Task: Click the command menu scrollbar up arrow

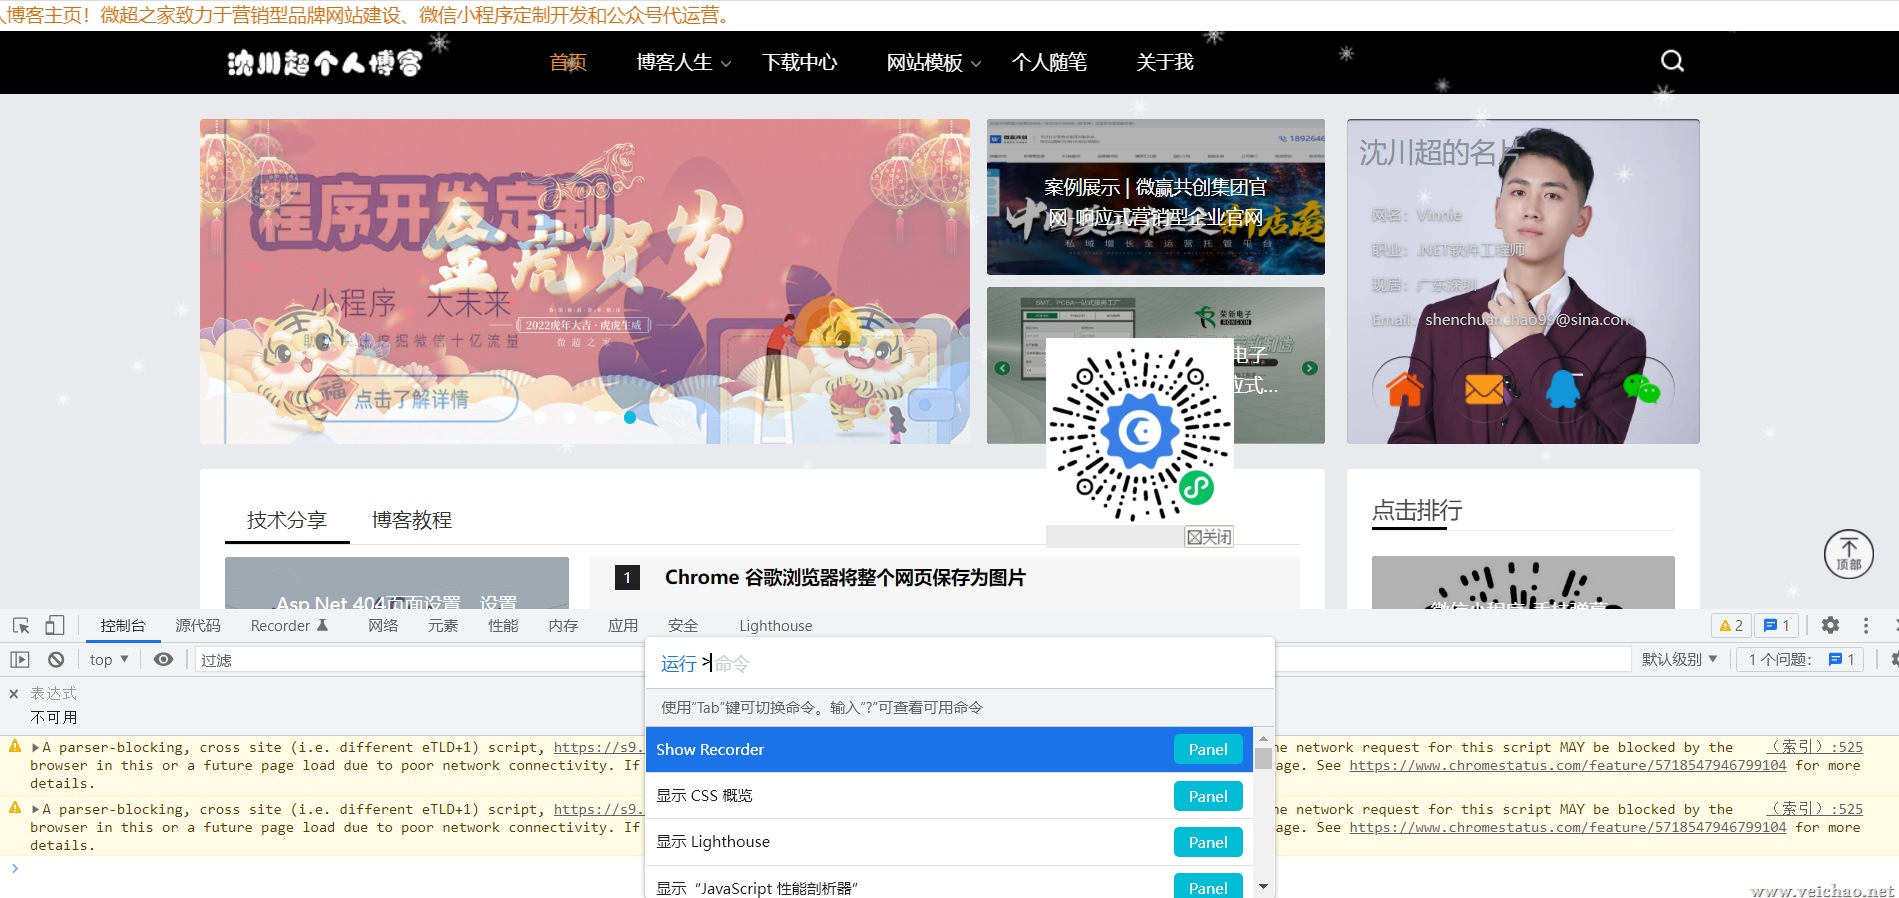Action: point(1263,738)
